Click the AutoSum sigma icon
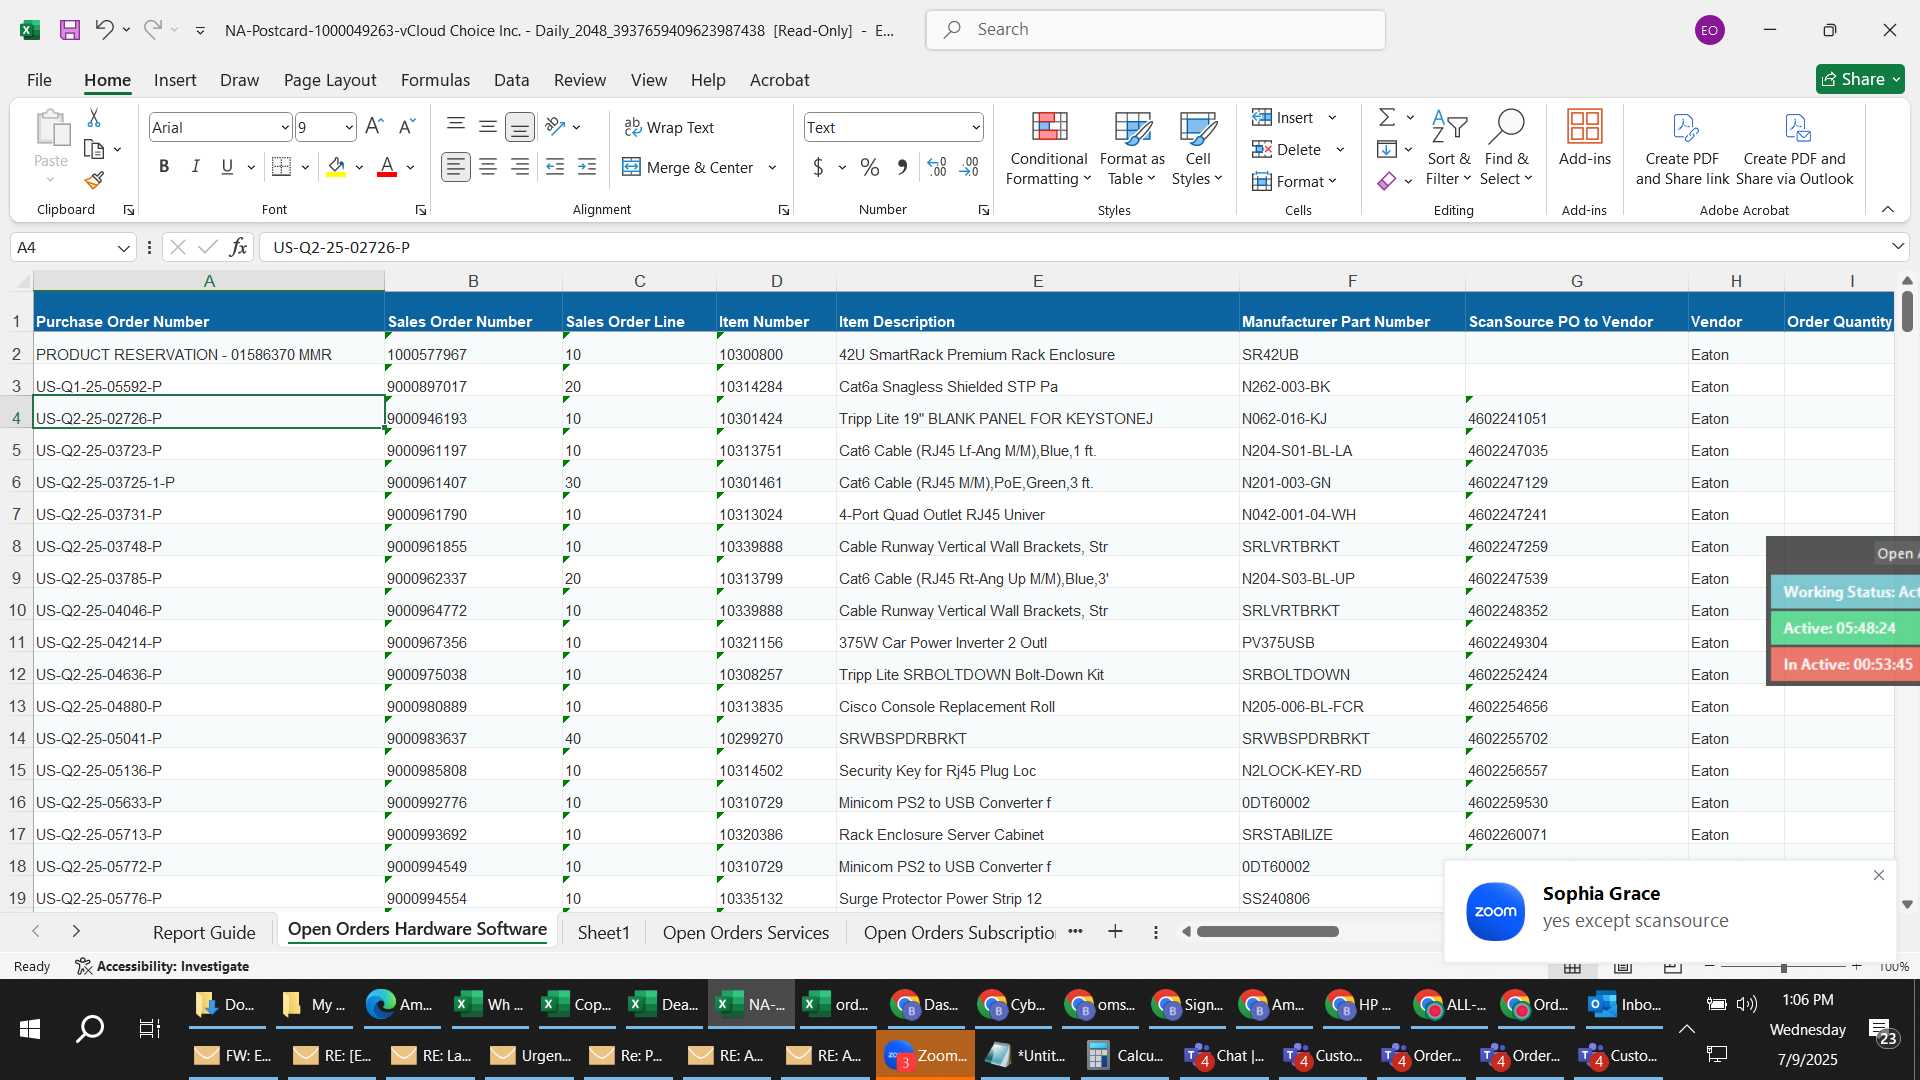The height and width of the screenshot is (1080, 1920). 1387,118
